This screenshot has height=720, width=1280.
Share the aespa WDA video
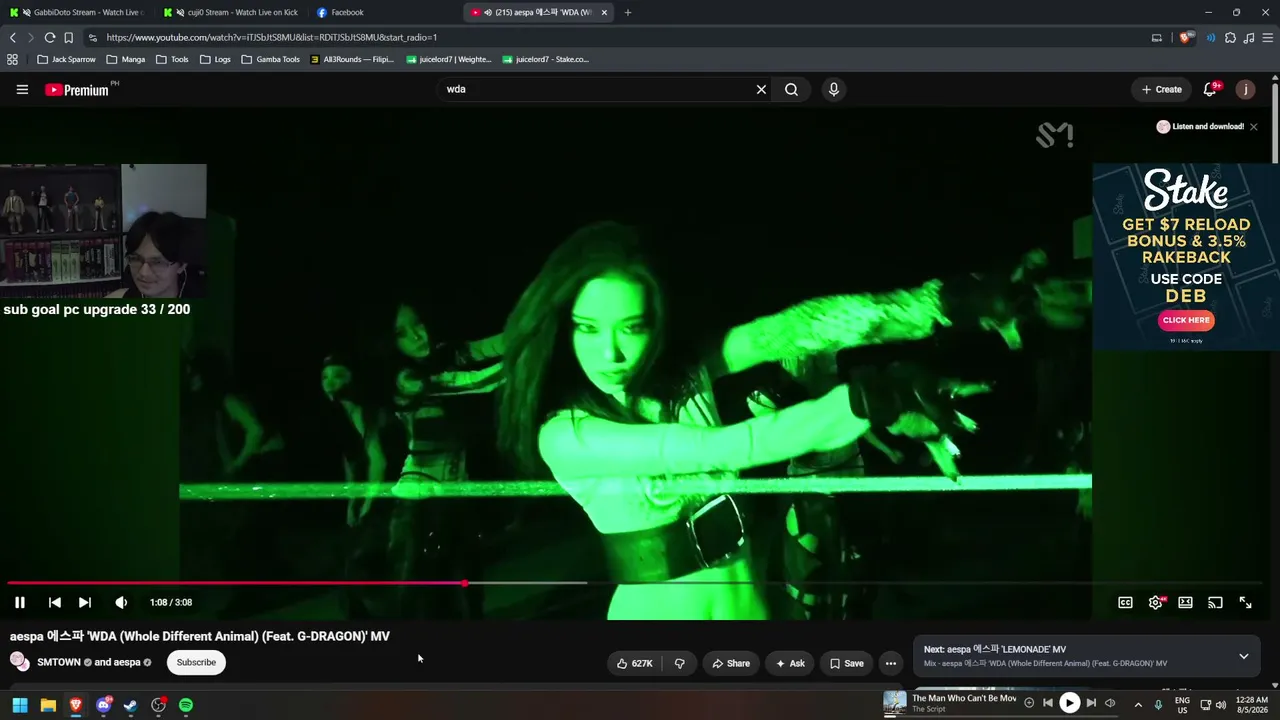[730, 663]
